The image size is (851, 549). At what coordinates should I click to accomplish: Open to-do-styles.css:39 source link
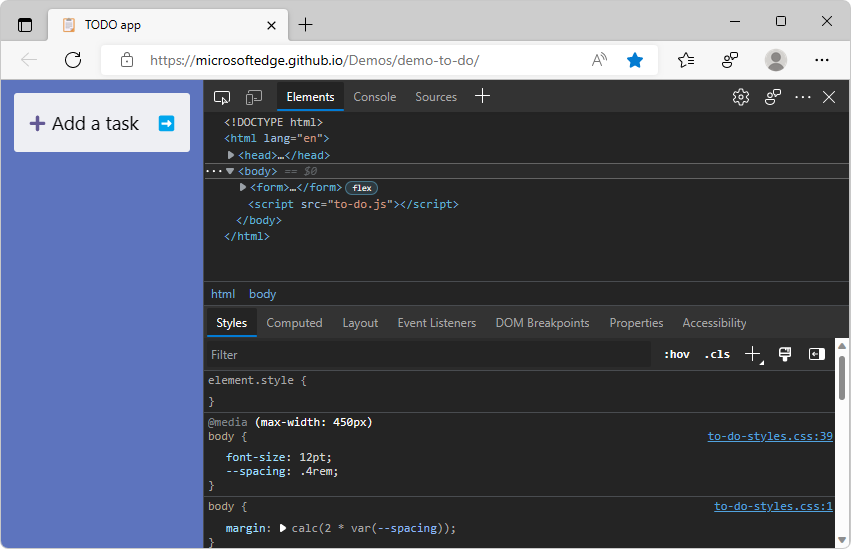pos(770,436)
